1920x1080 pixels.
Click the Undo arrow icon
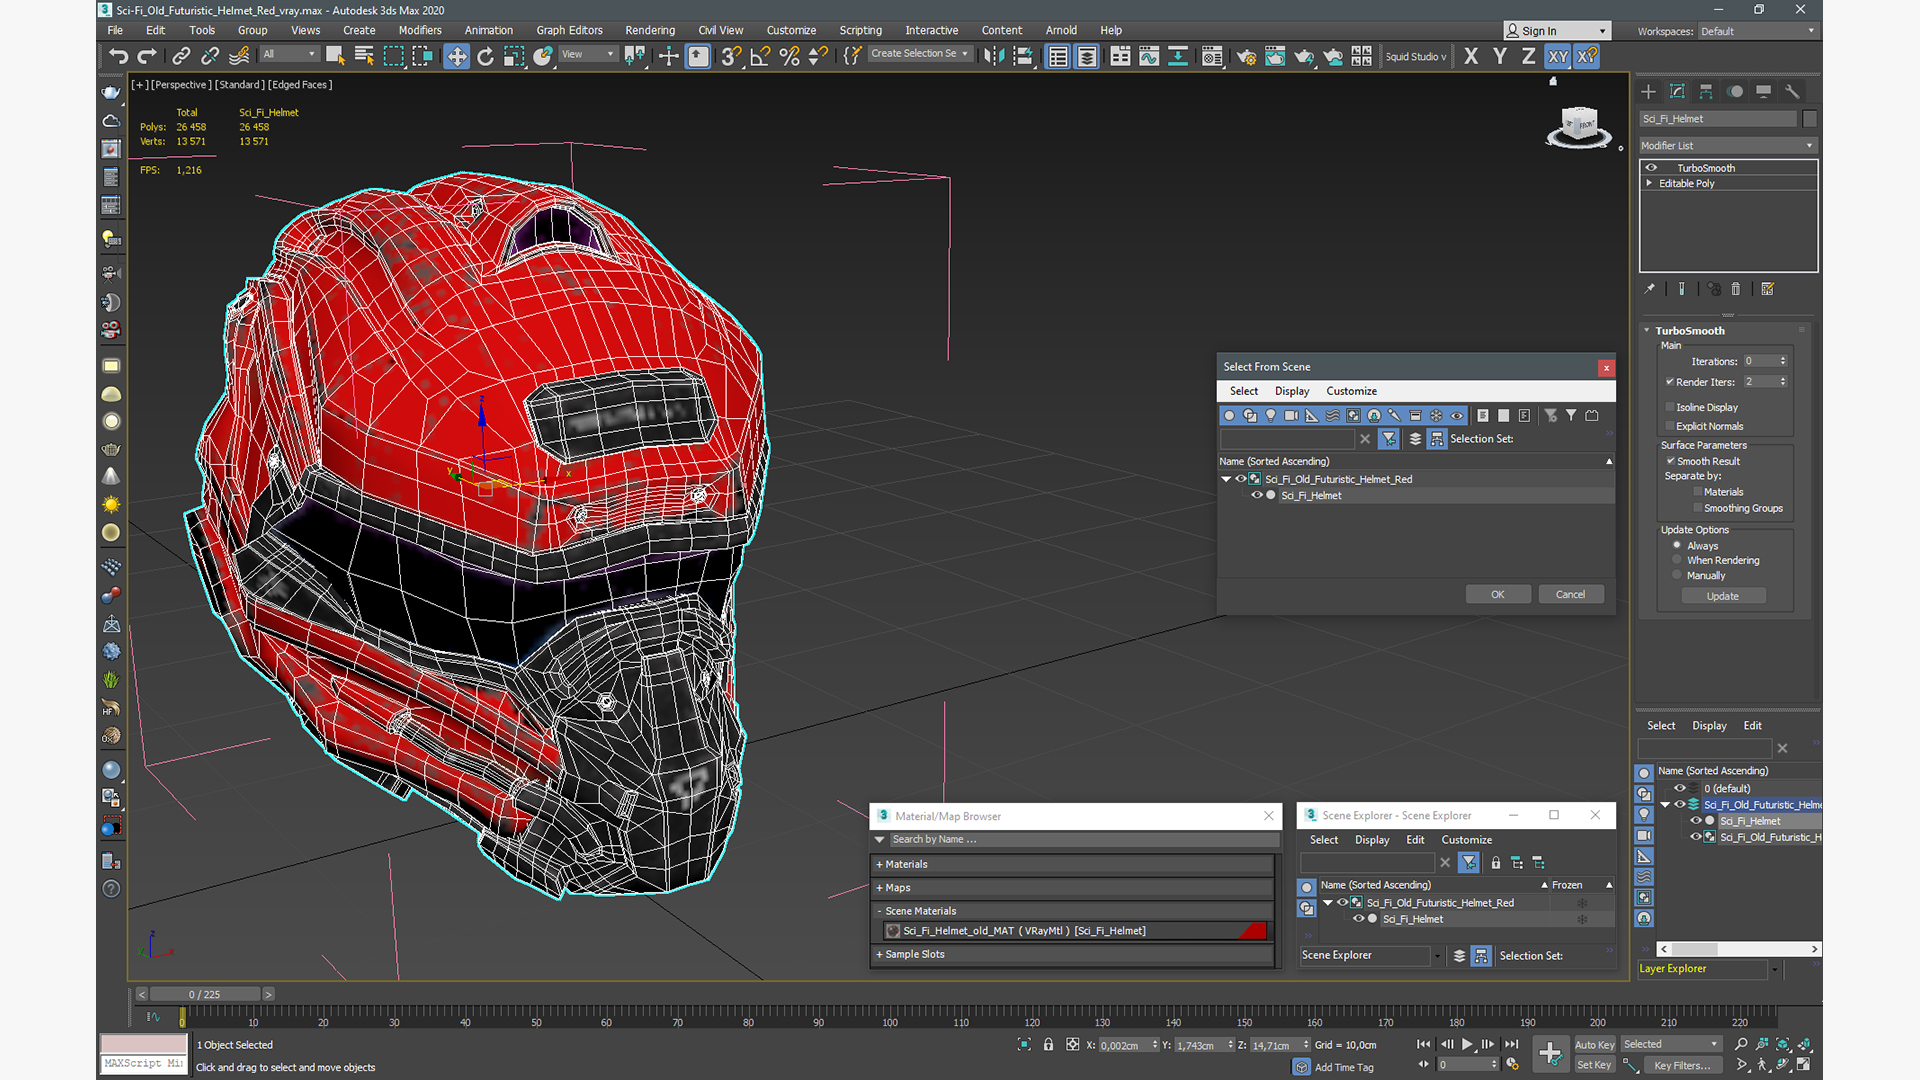pyautogui.click(x=118, y=56)
